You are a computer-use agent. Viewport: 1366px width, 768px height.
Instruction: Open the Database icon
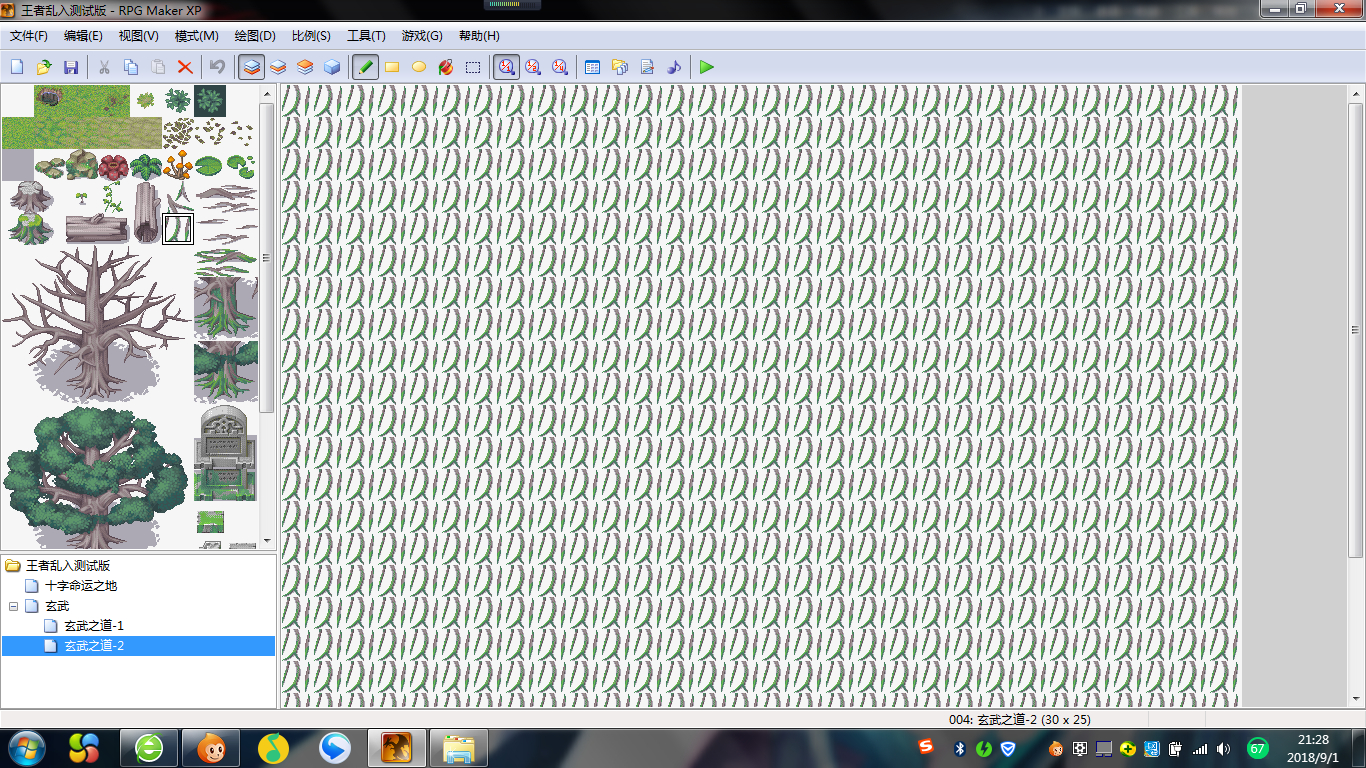[592, 67]
